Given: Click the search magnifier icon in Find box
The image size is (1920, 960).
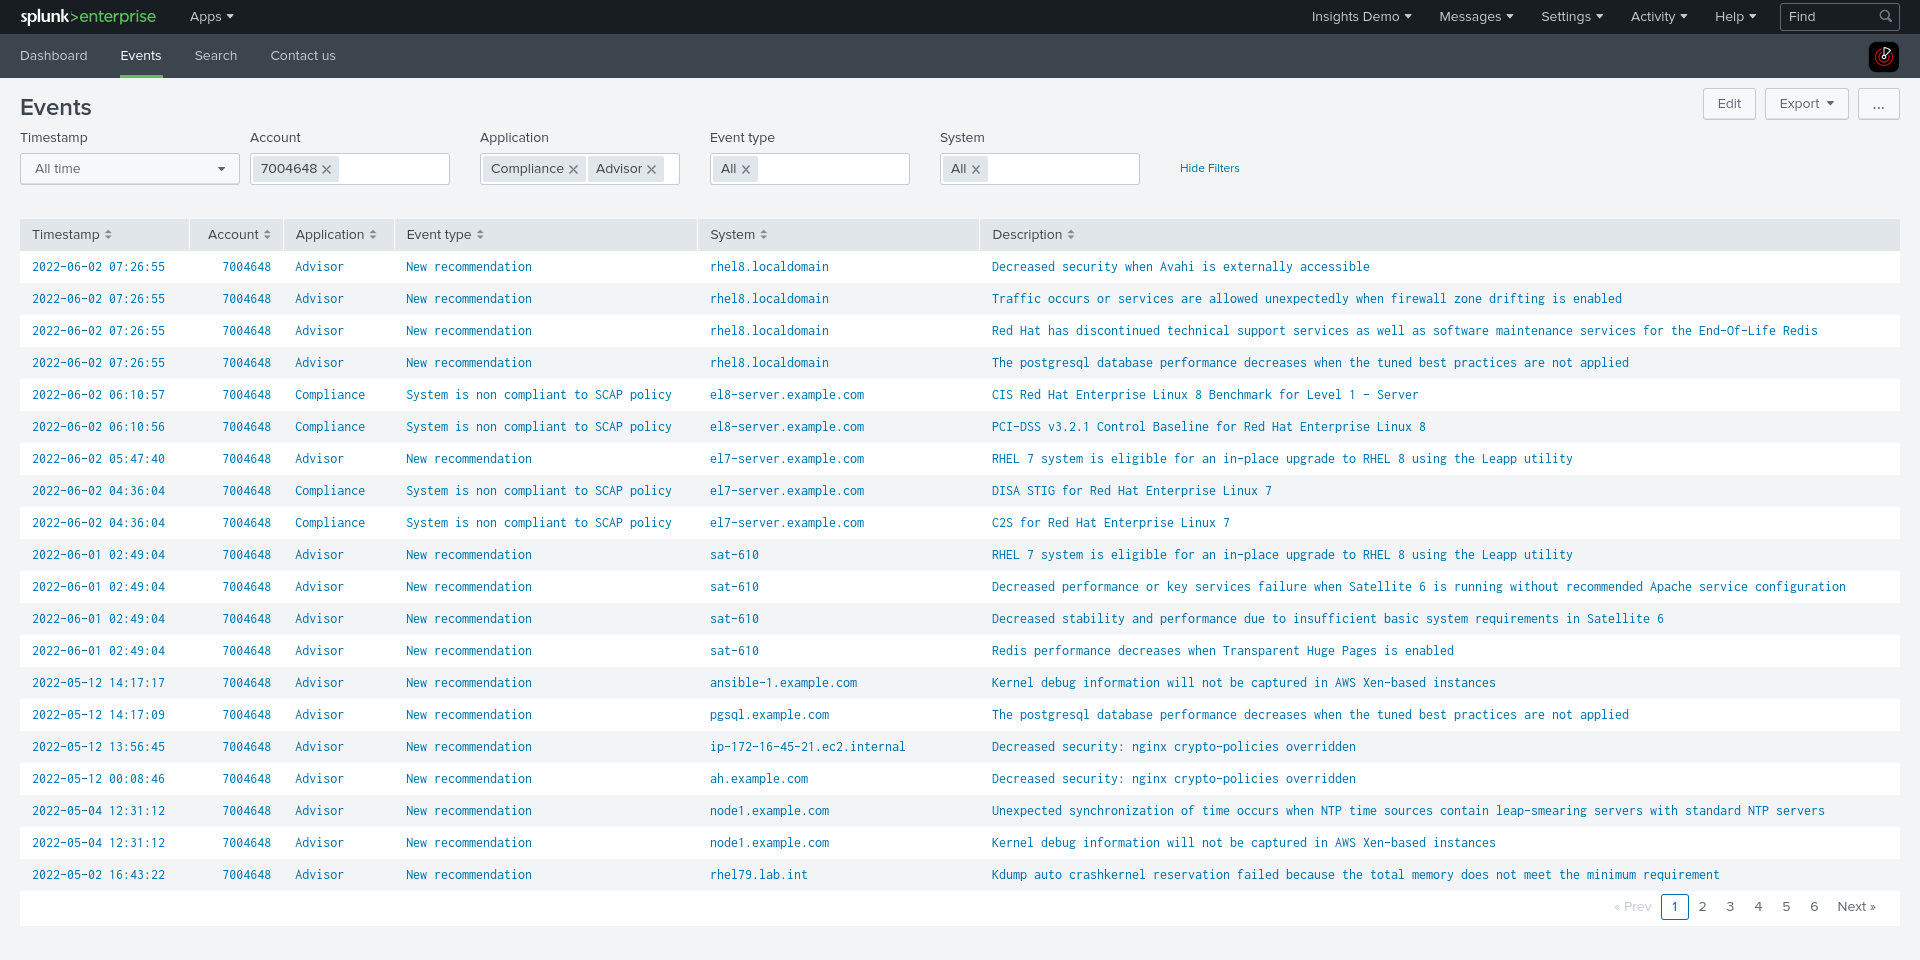Looking at the screenshot, I should pos(1885,17).
